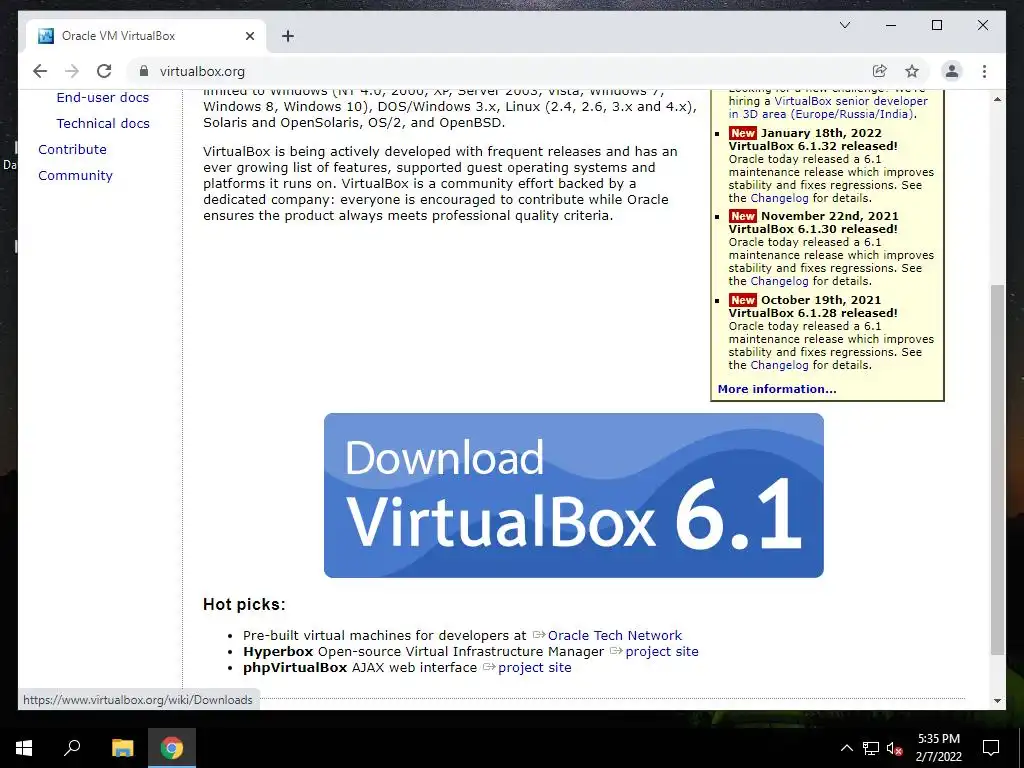Click external link icon before Oracle Tech Network
1024x768 pixels.
(x=539, y=635)
